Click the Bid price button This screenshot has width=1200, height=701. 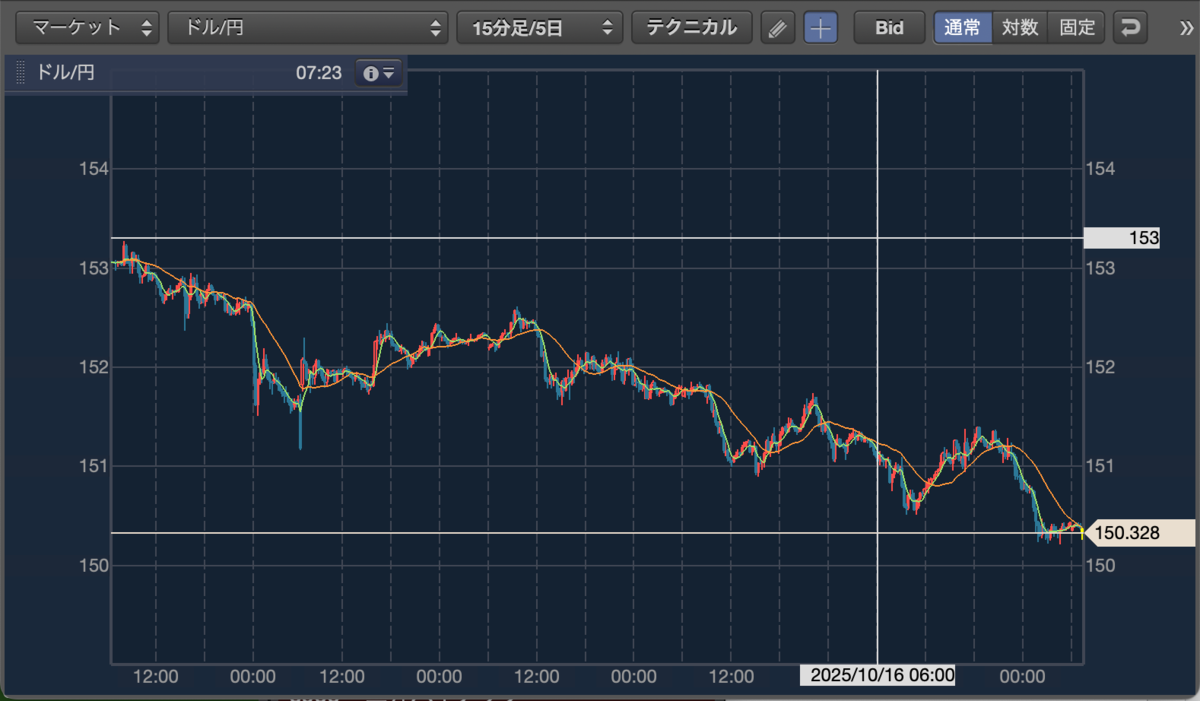pyautogui.click(x=889, y=28)
